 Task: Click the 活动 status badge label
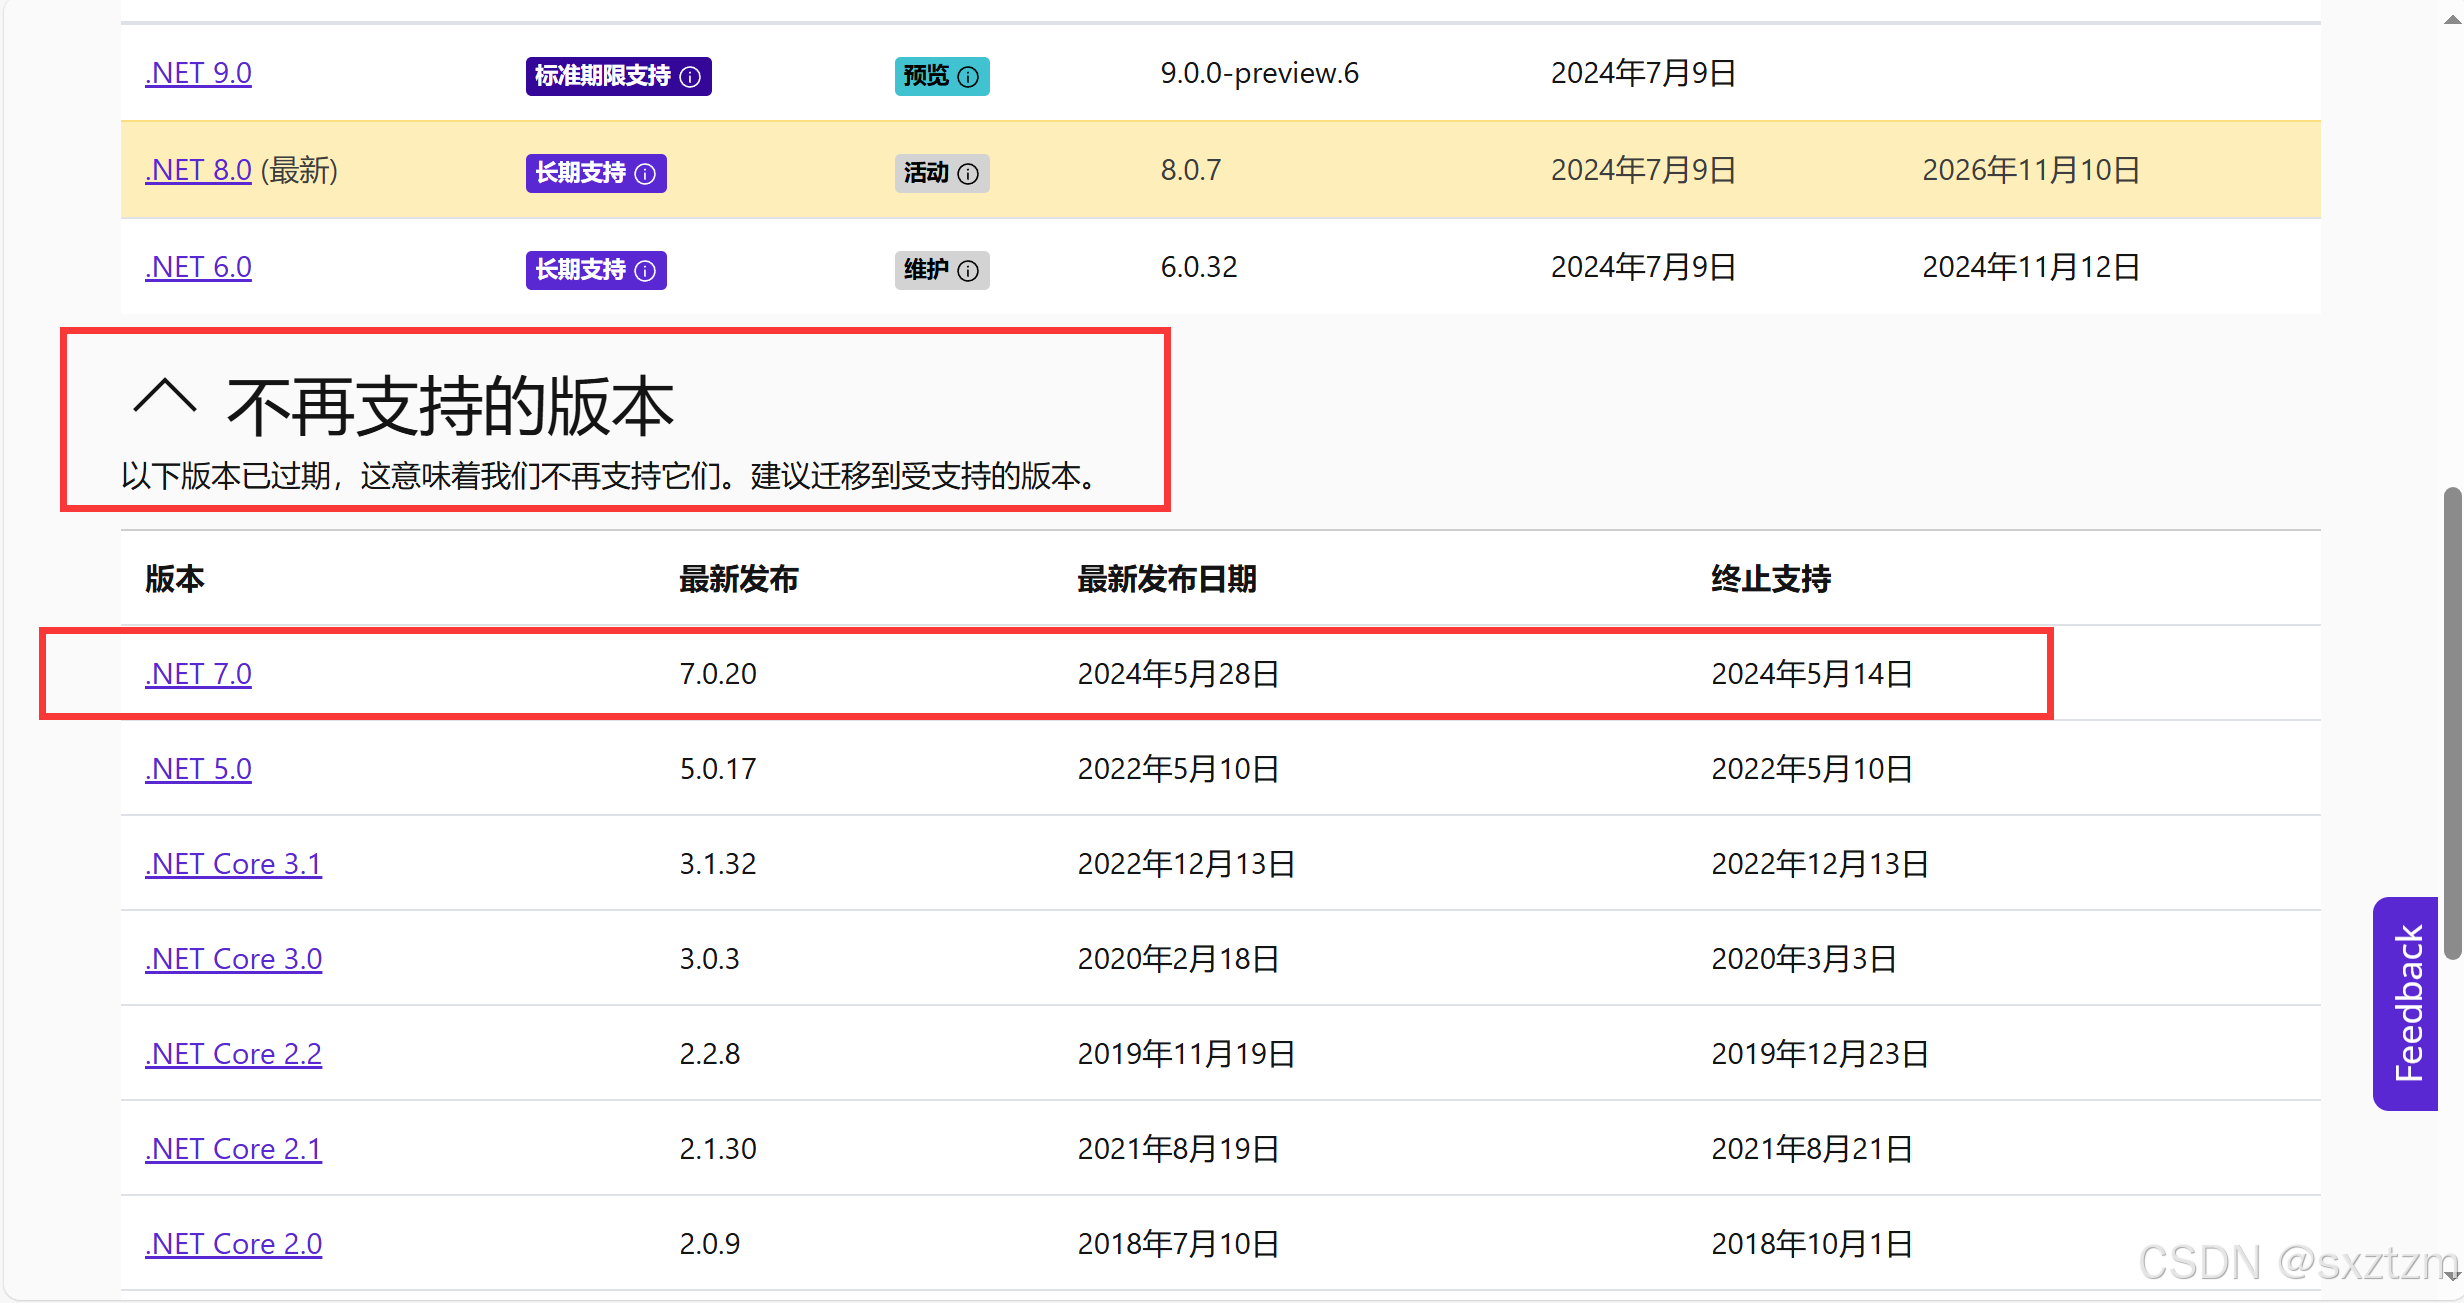click(926, 173)
